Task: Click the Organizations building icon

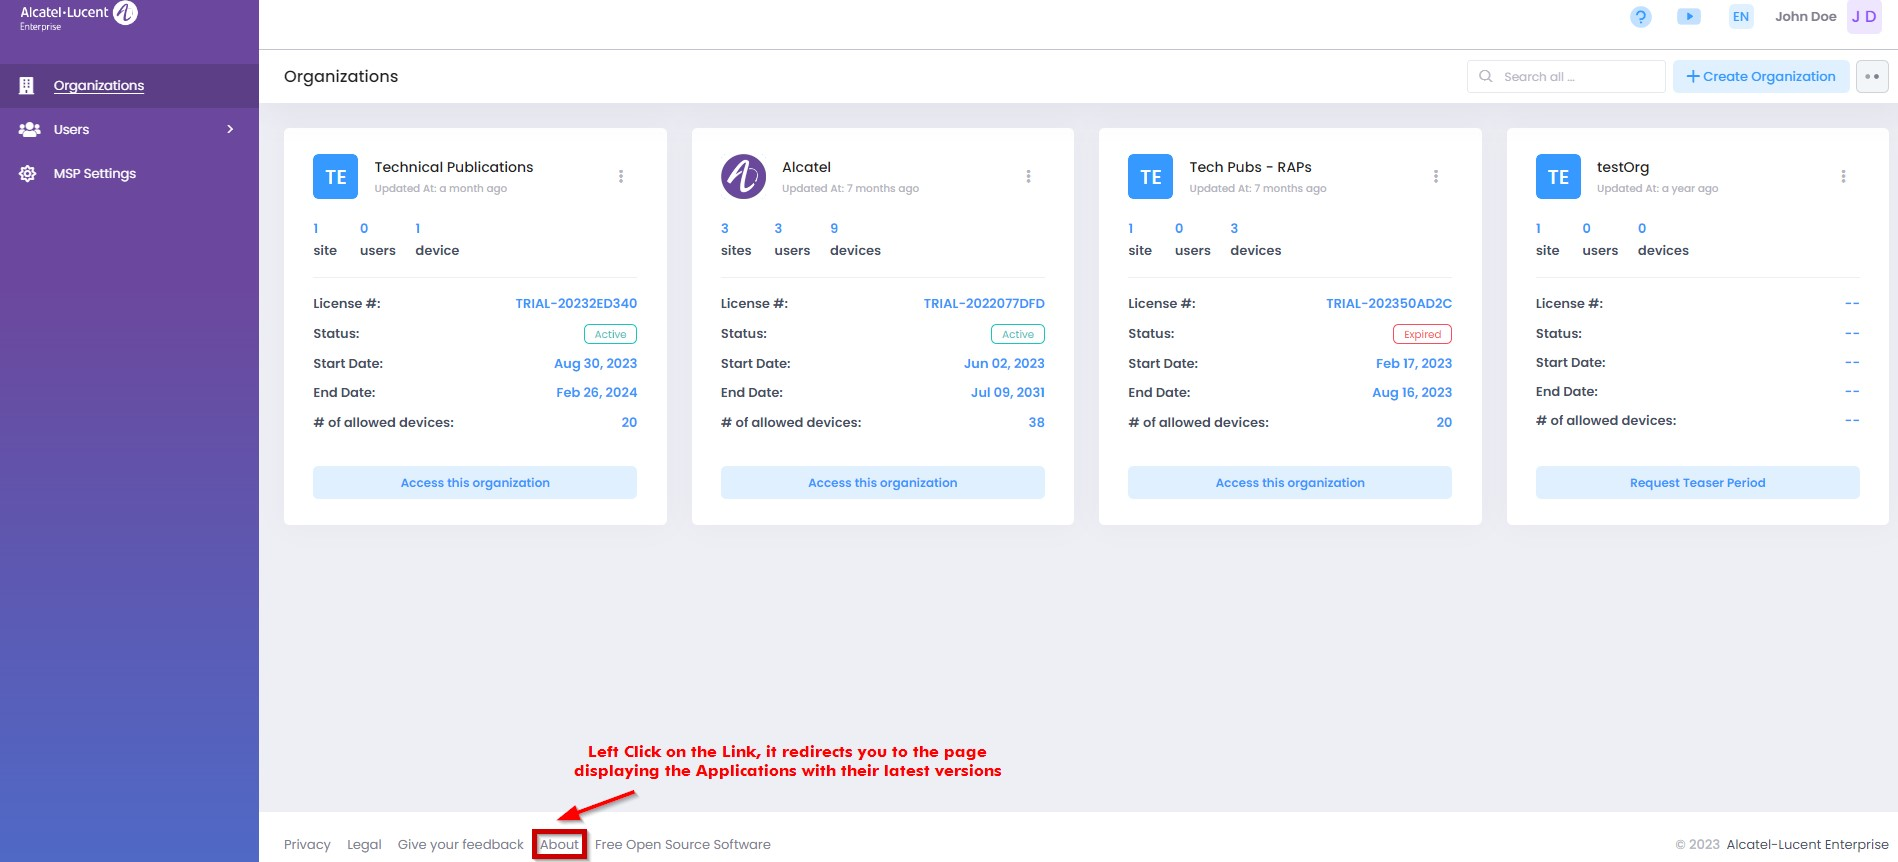Action: point(27,86)
